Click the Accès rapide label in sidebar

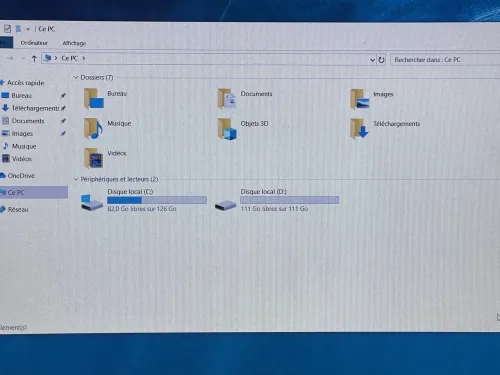(26, 83)
